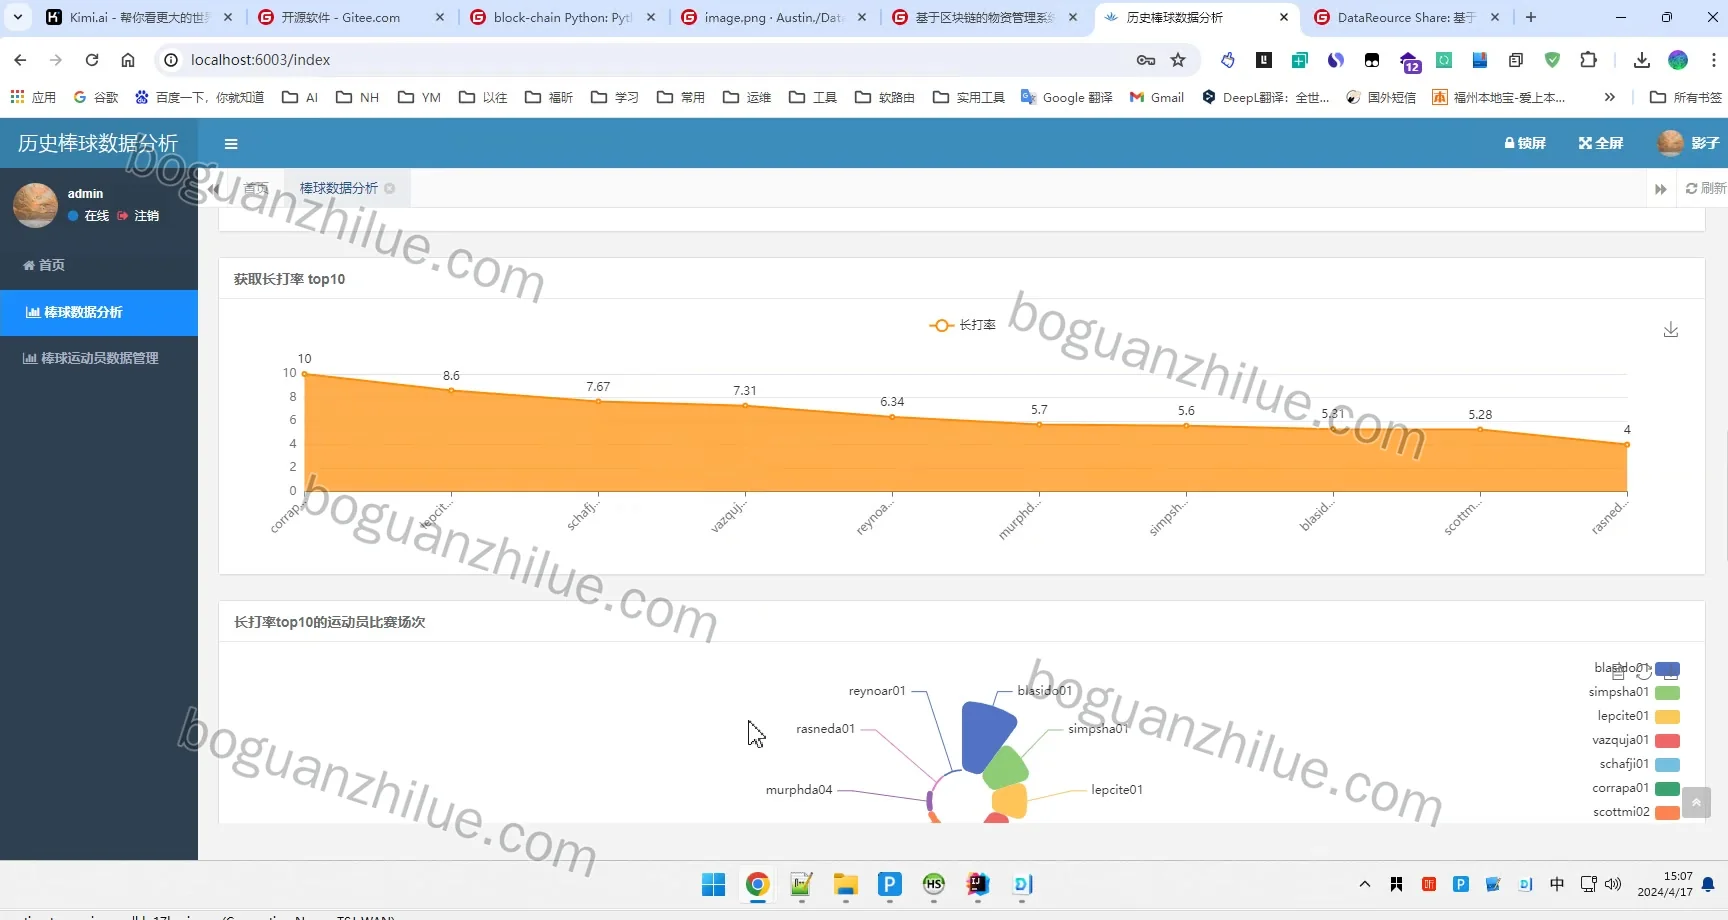Open the Google 翻译 bookmark
The width and height of the screenshot is (1728, 920).
[x=1067, y=97]
